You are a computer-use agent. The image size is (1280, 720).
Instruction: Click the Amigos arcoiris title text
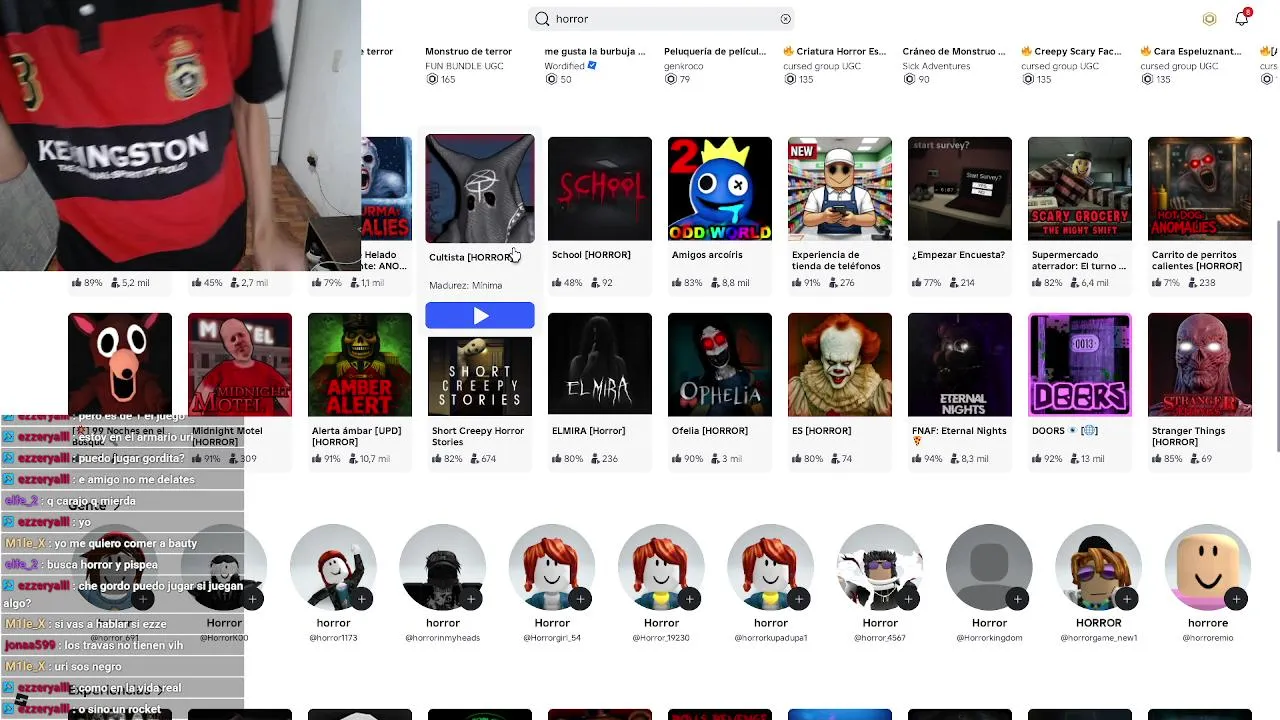pyautogui.click(x=707, y=255)
